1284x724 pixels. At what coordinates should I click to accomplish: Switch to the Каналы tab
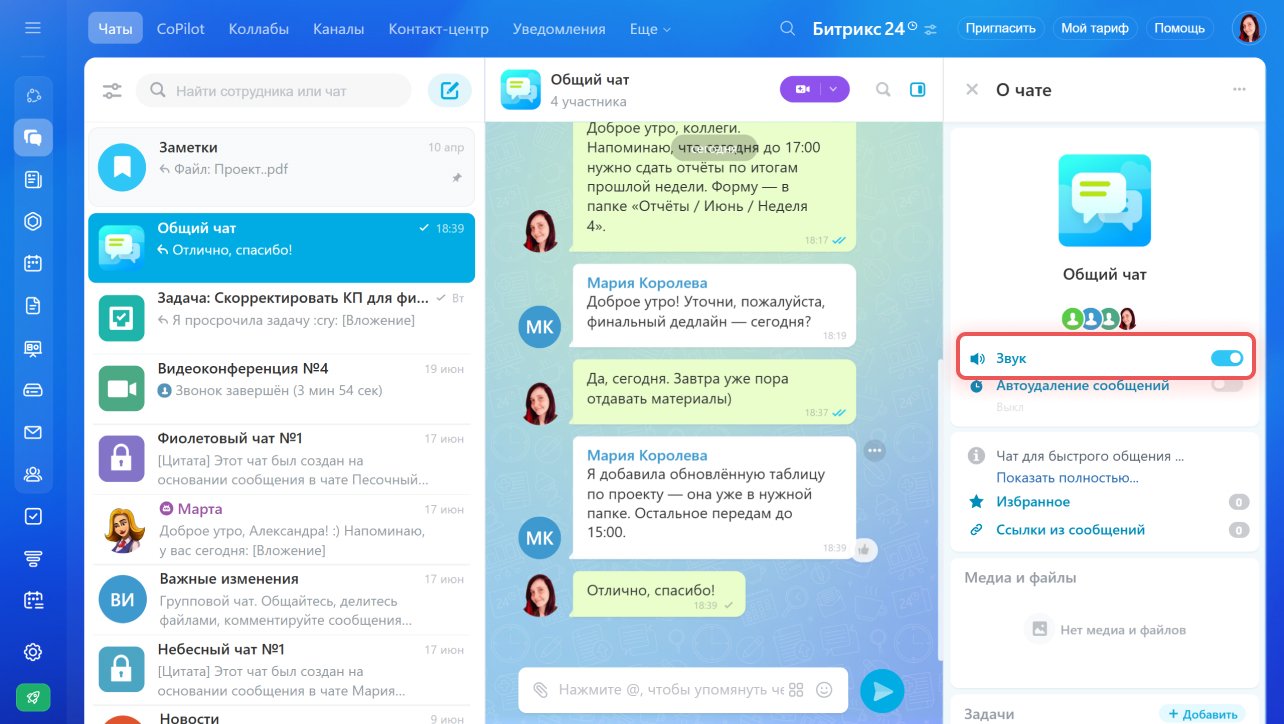point(338,29)
